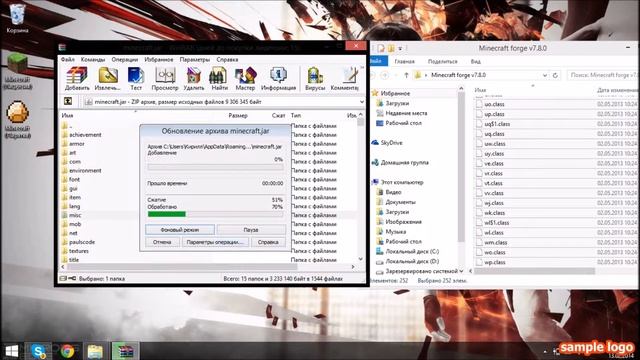Click the Пауза button in the update dialog

[251, 230]
